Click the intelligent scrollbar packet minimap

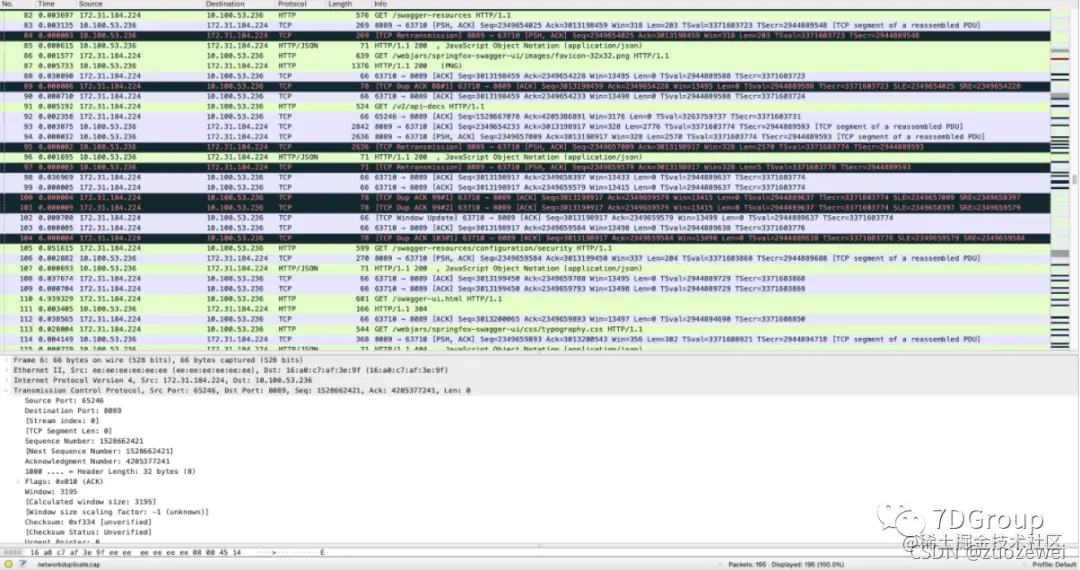[1060, 180]
